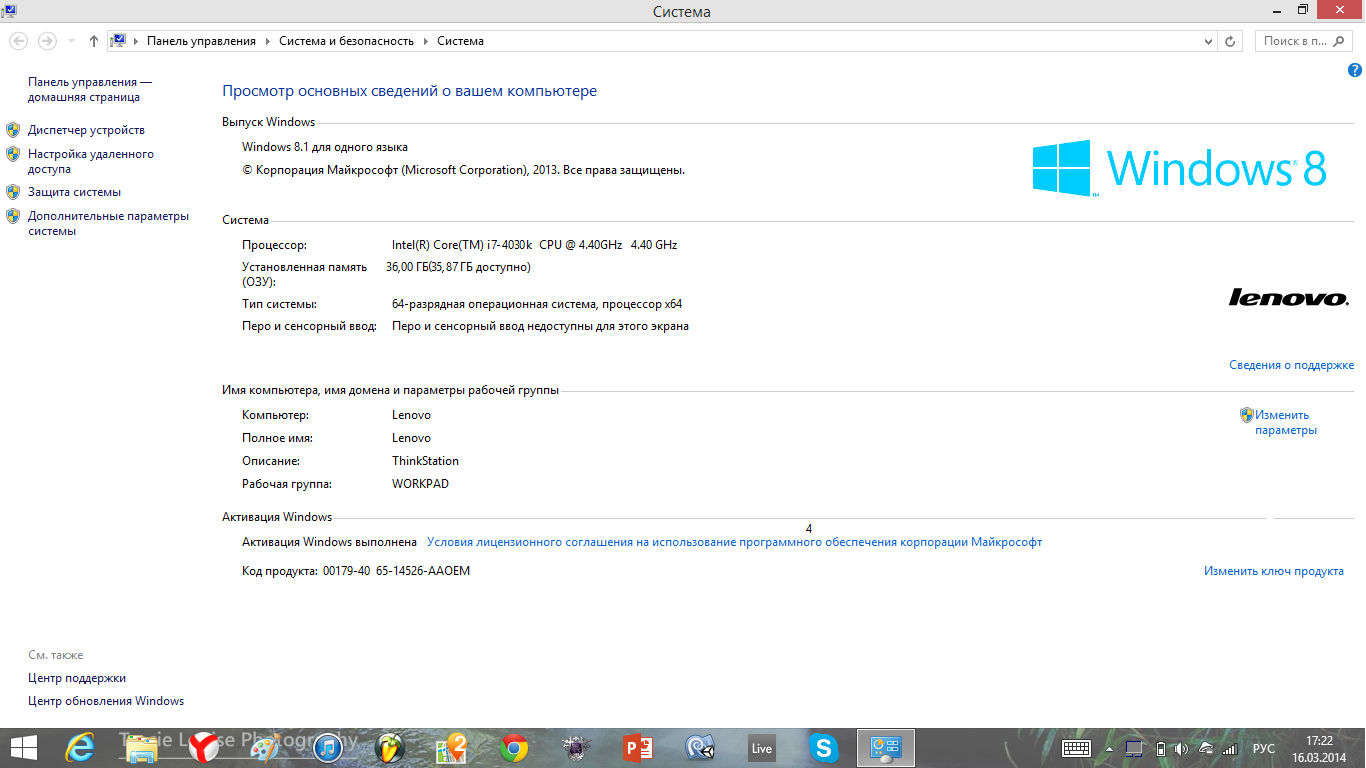The width and height of the screenshot is (1366, 768).
Task: Click the Back navigation arrow
Action: pyautogui.click(x=18, y=41)
